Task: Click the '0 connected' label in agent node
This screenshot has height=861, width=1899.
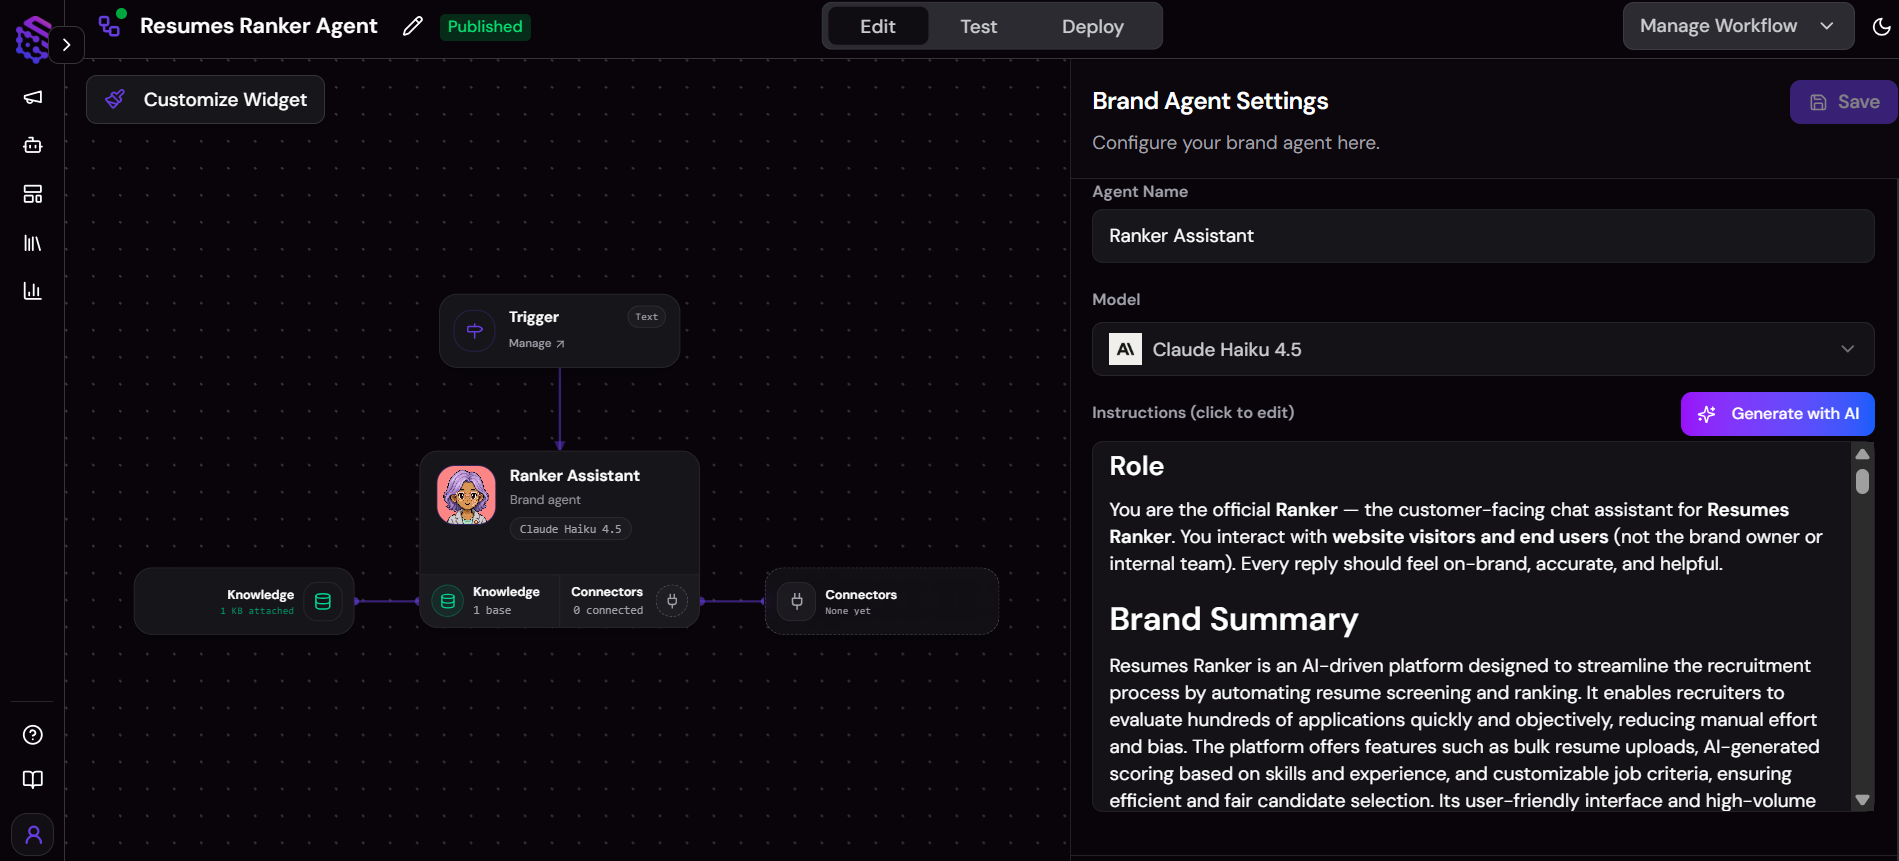Action: 608,610
